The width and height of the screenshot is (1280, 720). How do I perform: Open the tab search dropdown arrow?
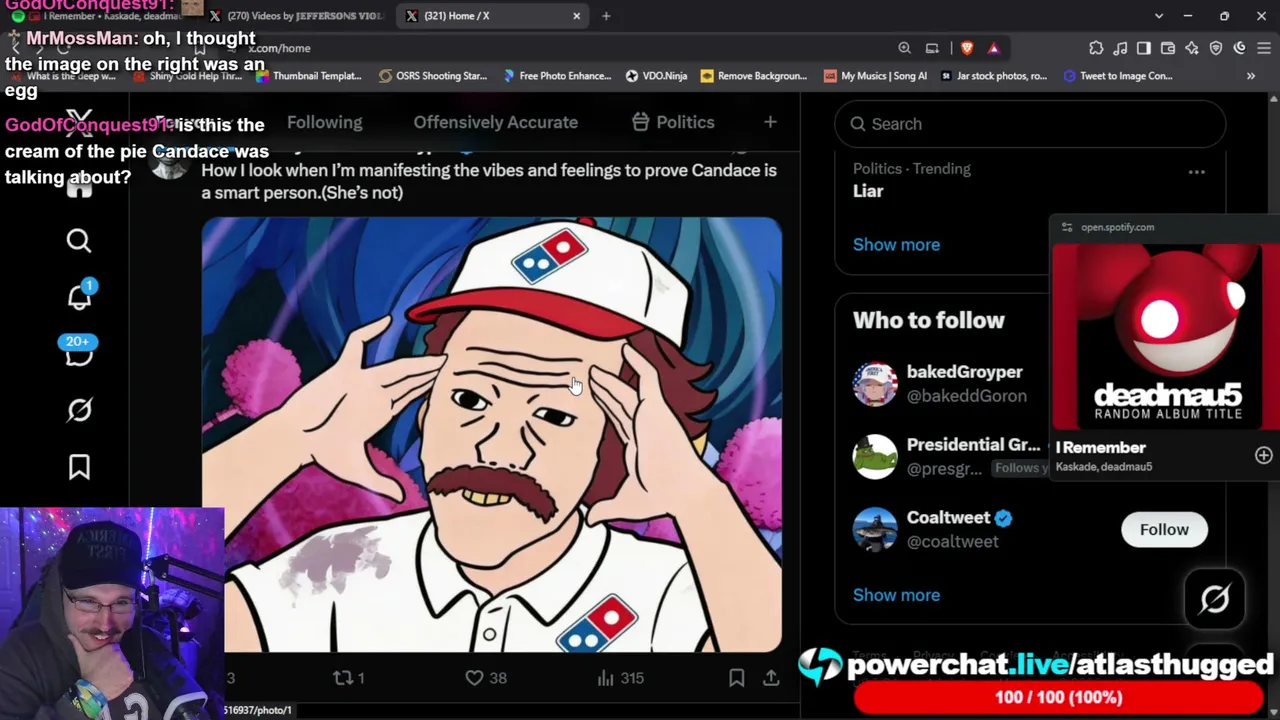point(1159,16)
